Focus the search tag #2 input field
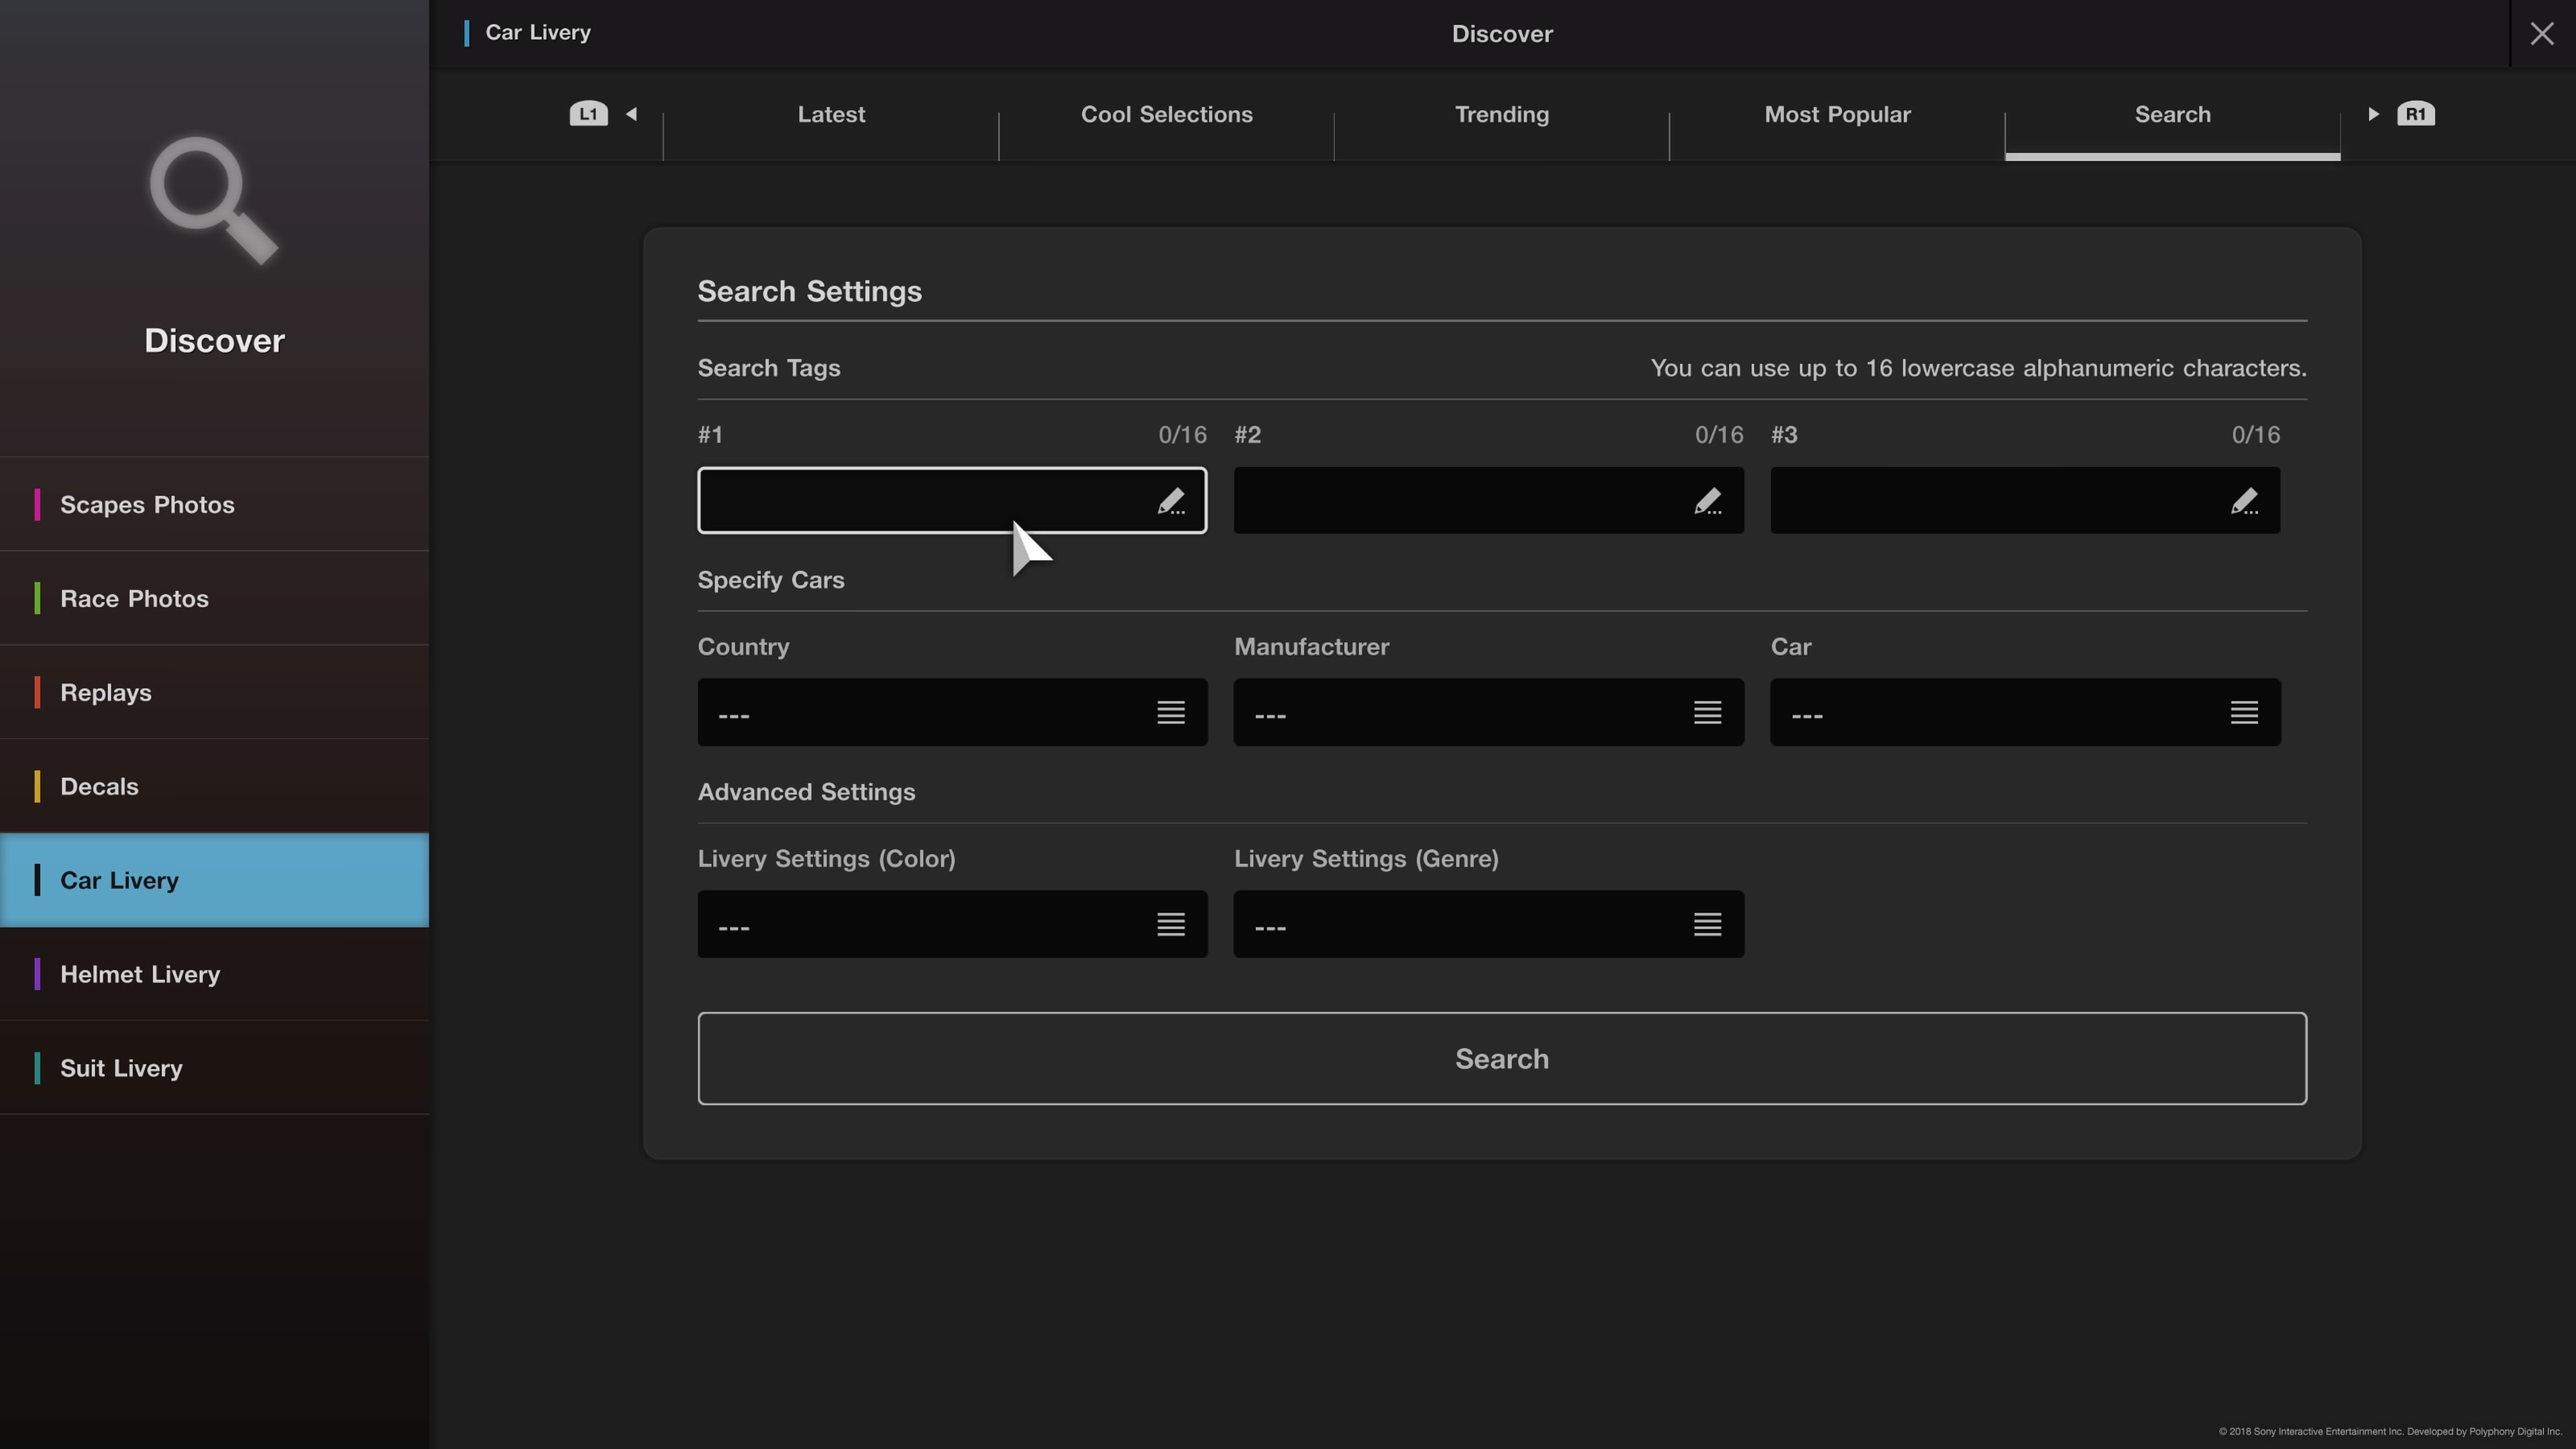 [x=1489, y=500]
